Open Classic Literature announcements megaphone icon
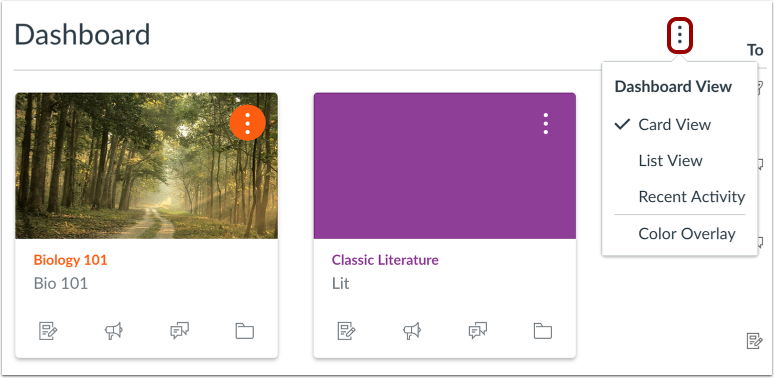774x378 pixels. tap(412, 331)
